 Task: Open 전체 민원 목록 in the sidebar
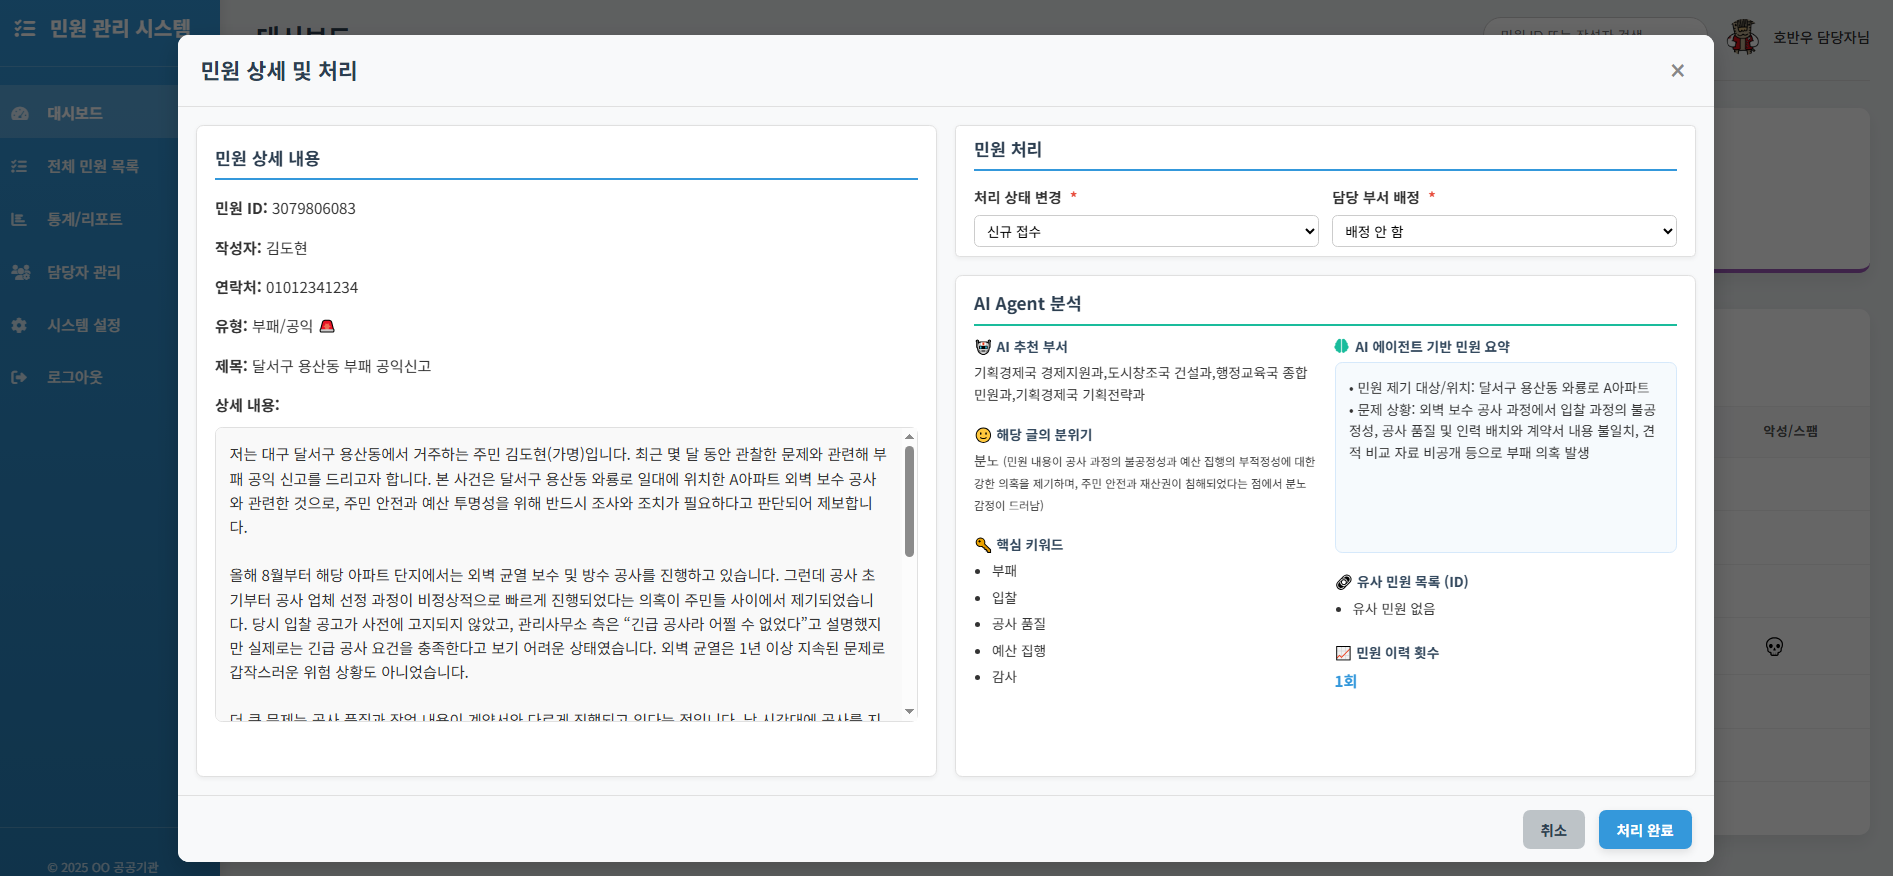(92, 166)
